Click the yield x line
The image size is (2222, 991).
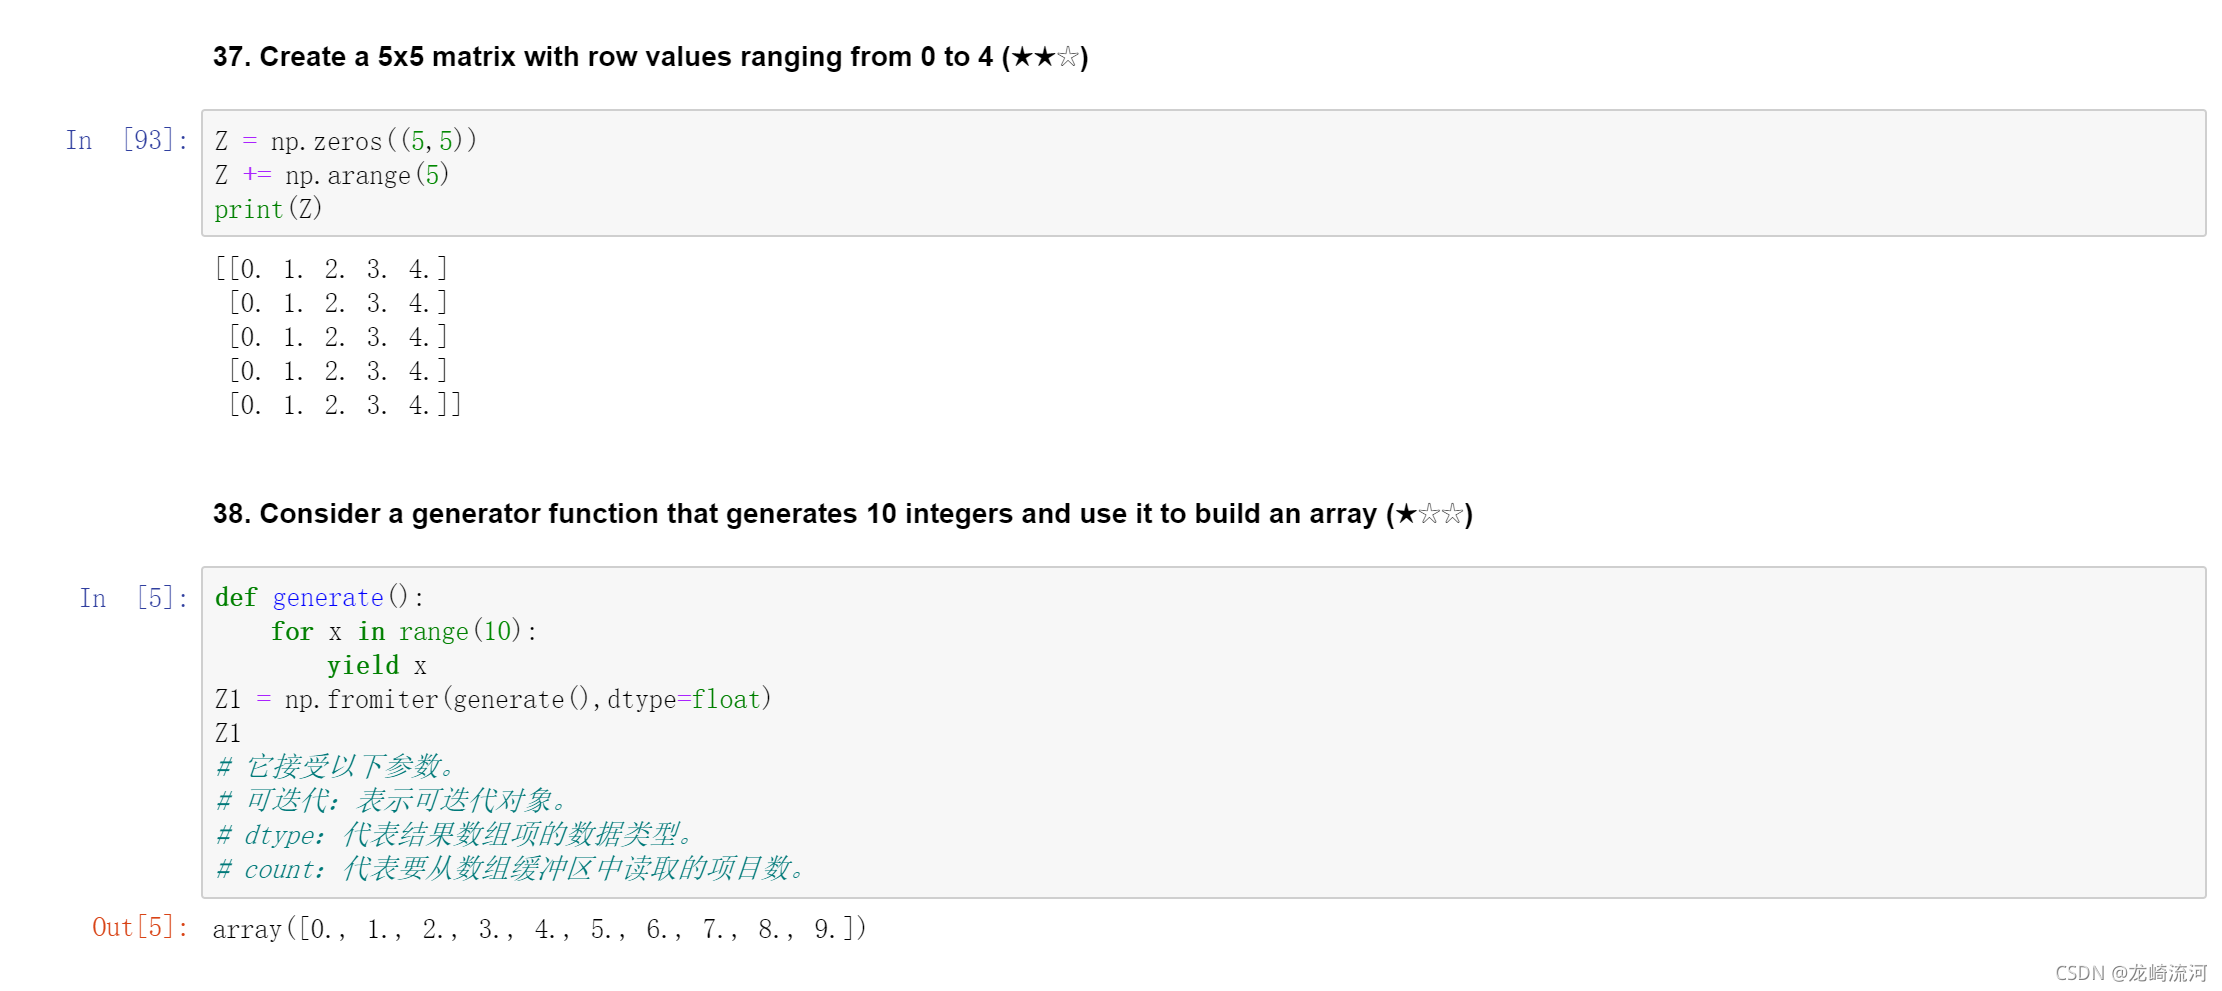click(377, 666)
